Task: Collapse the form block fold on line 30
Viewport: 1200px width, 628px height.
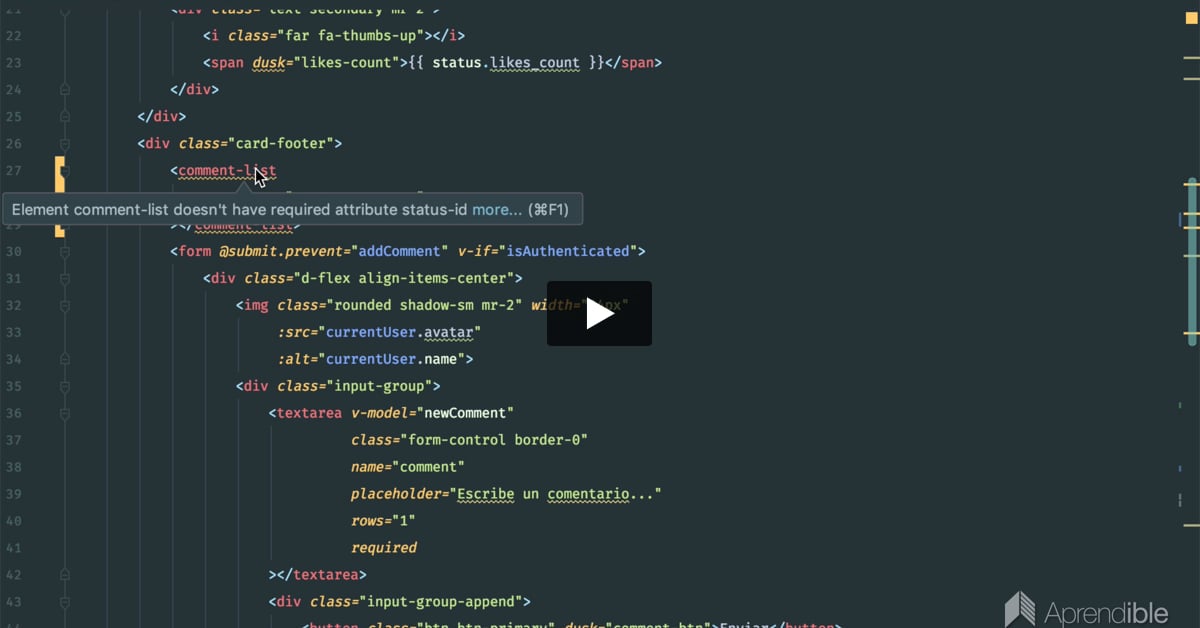Action: click(65, 251)
